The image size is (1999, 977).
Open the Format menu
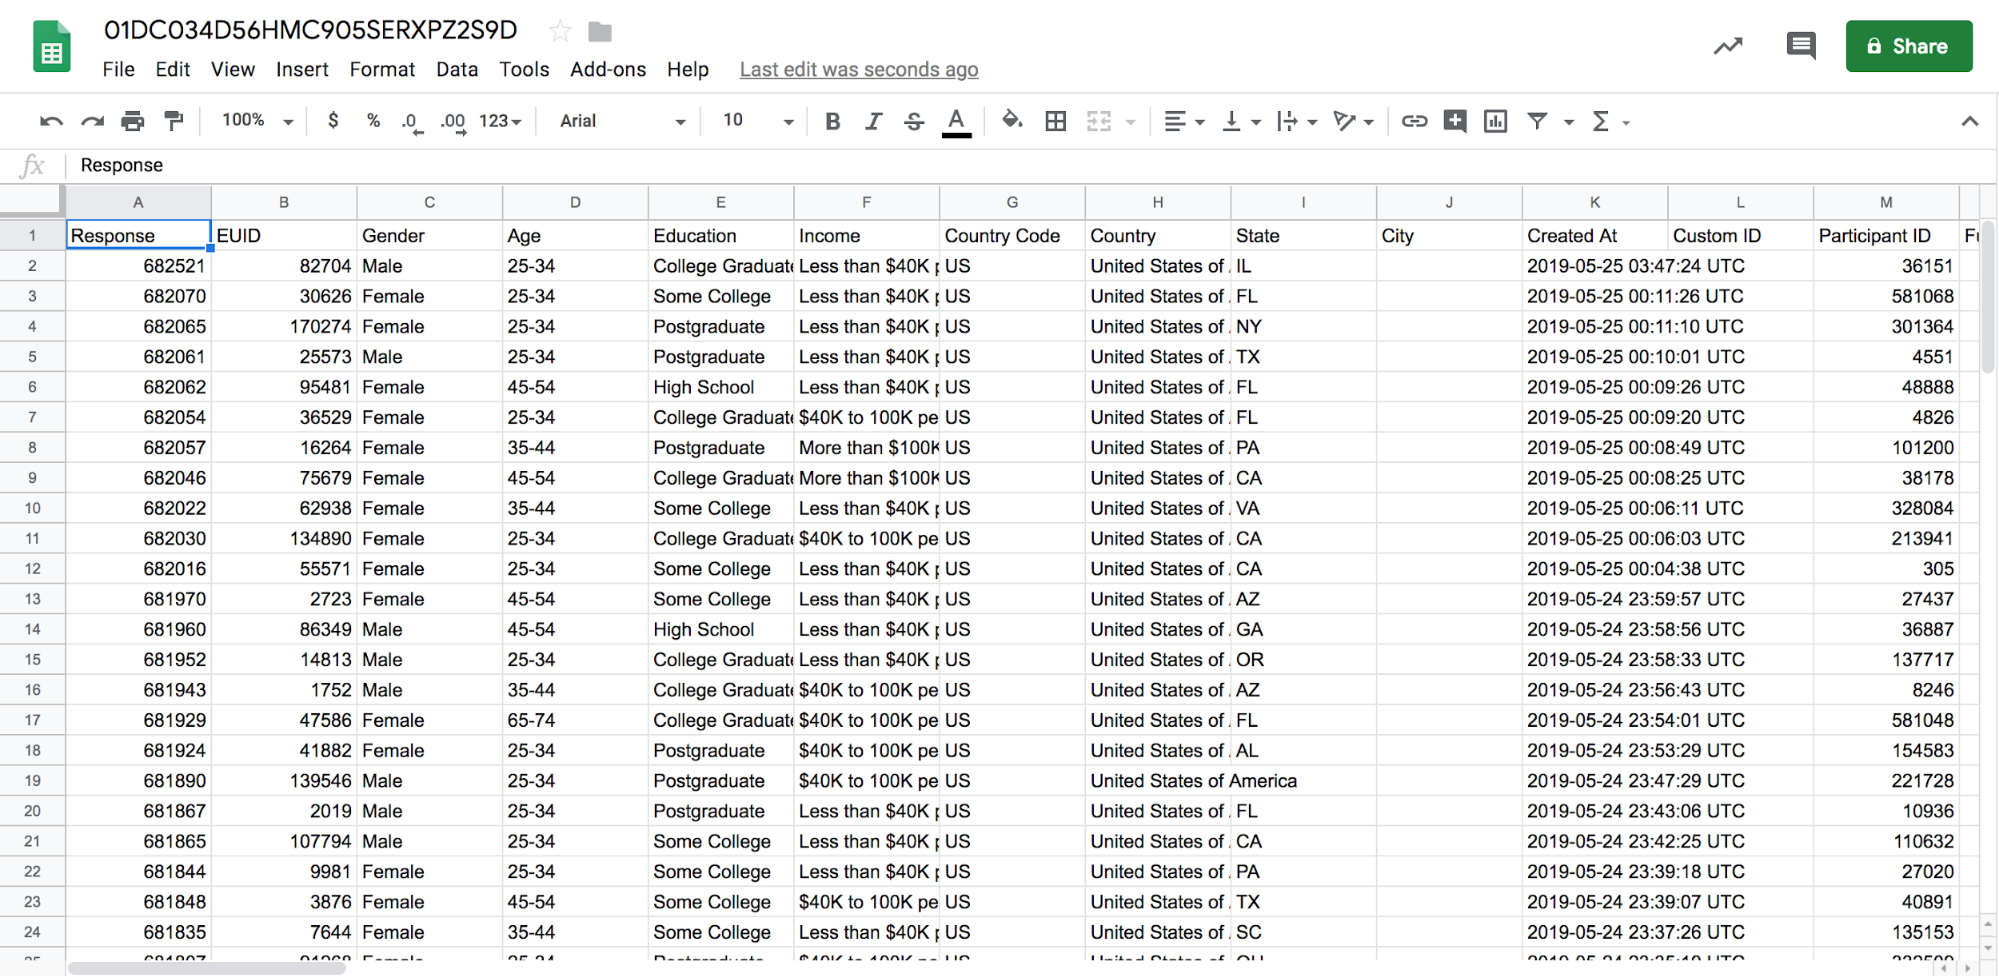[x=382, y=69]
